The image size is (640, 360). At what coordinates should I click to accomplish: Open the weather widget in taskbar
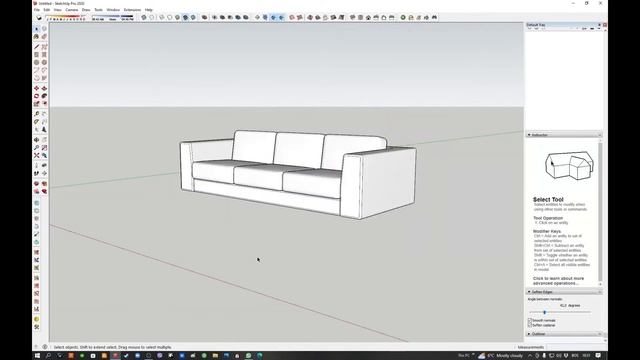(x=500, y=356)
